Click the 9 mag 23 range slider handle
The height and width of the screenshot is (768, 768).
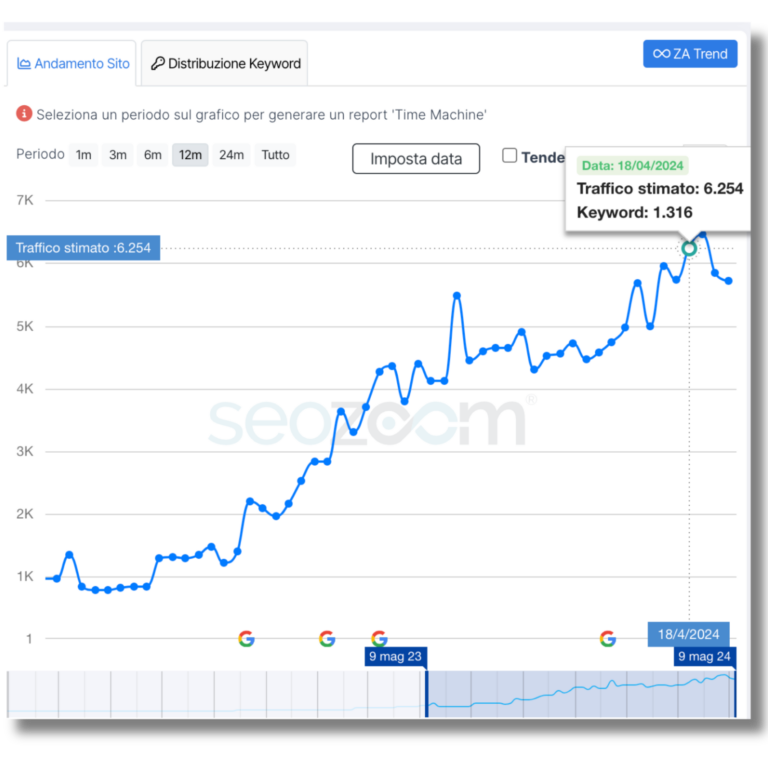(397, 657)
